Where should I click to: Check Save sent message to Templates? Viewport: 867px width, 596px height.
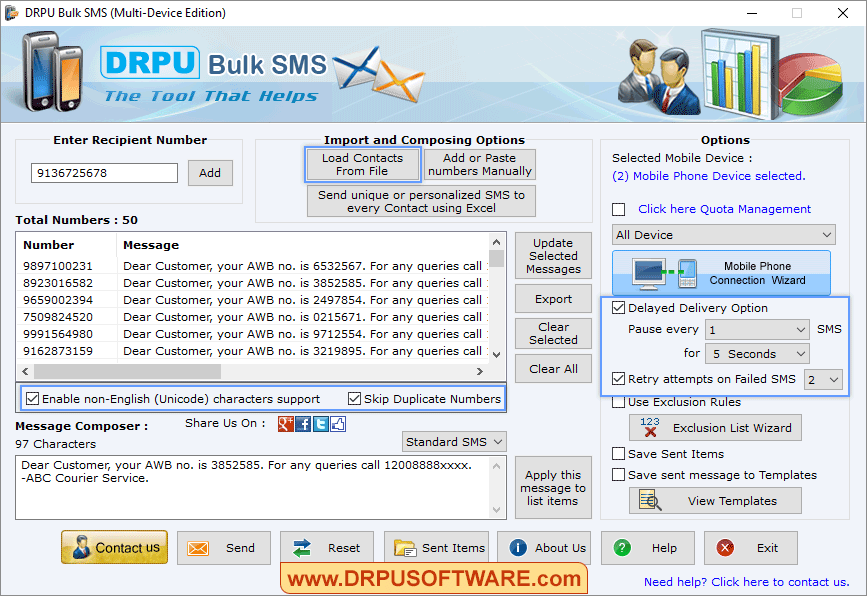click(619, 475)
